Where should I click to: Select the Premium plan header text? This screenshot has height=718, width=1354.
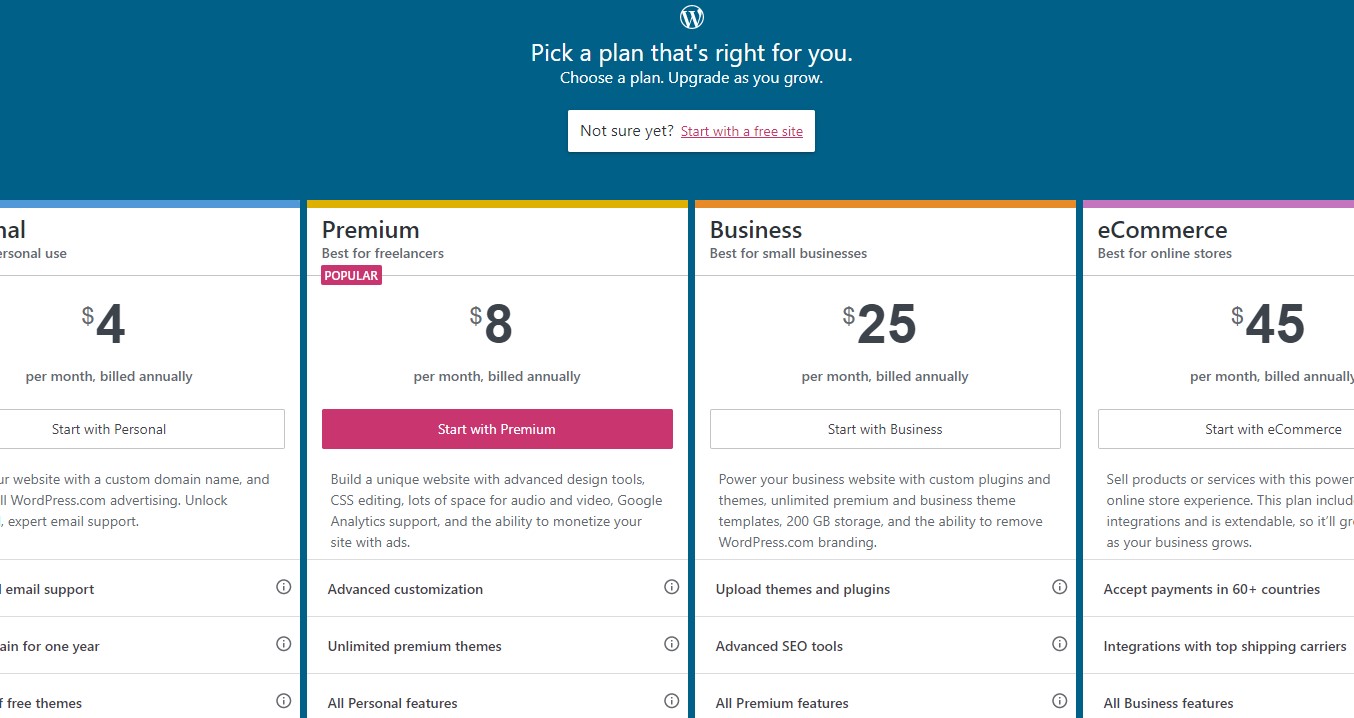point(370,229)
